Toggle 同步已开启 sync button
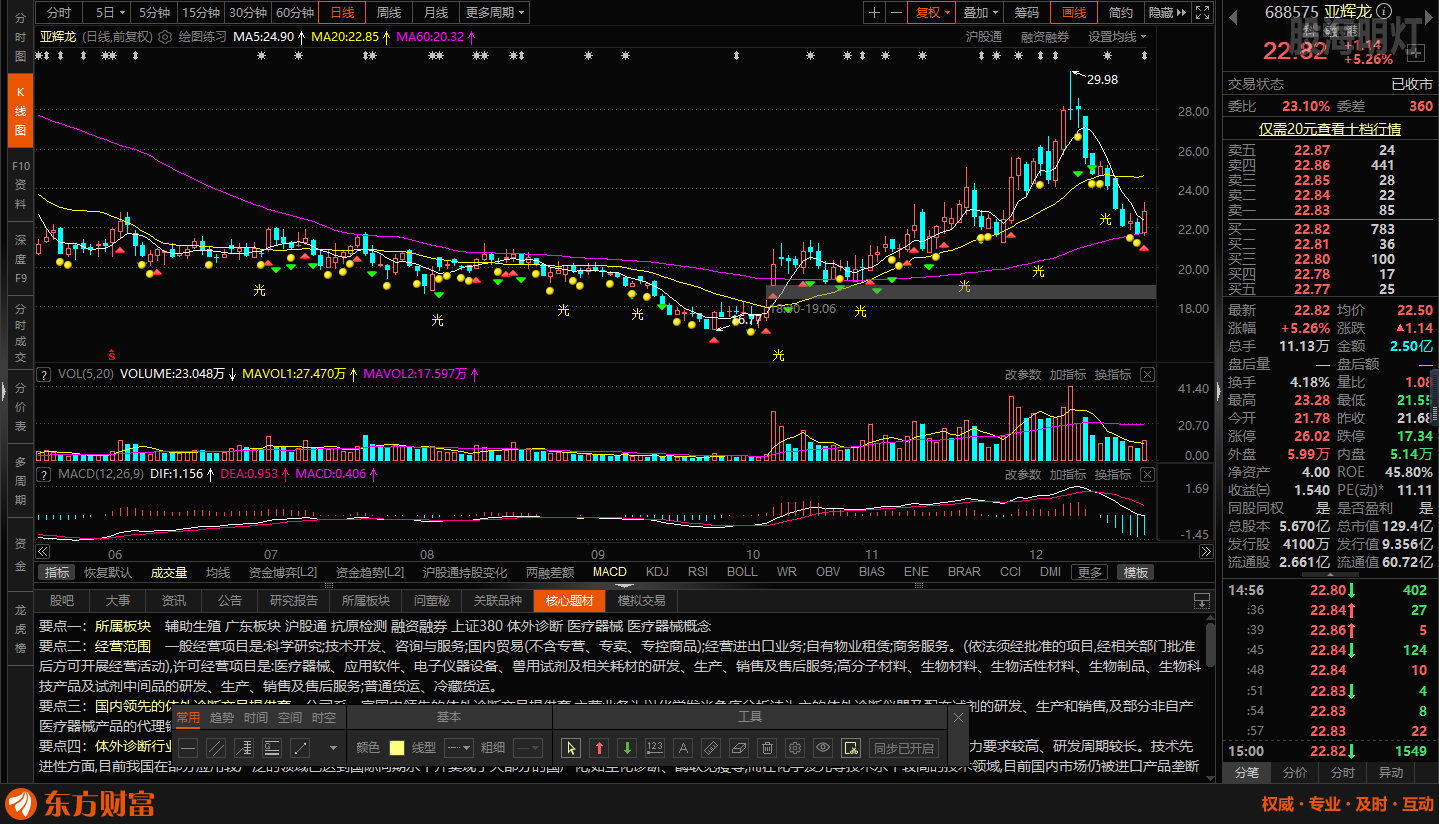 point(904,747)
